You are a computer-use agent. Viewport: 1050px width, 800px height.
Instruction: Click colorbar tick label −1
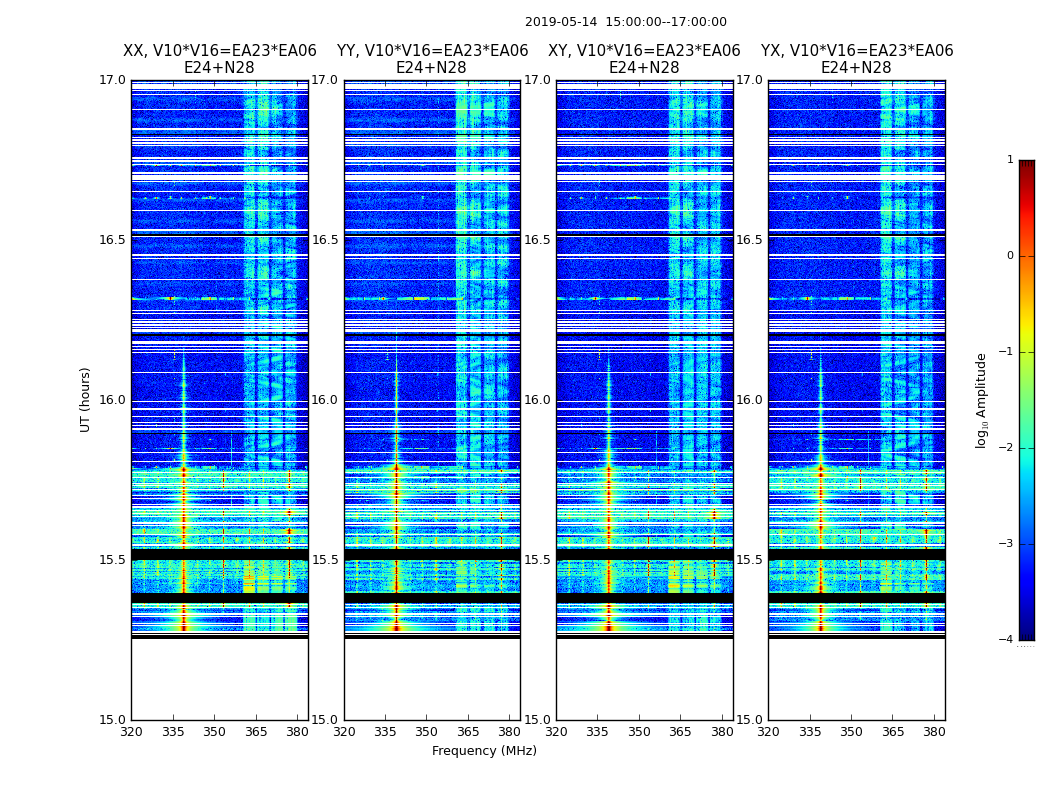click(1006, 351)
